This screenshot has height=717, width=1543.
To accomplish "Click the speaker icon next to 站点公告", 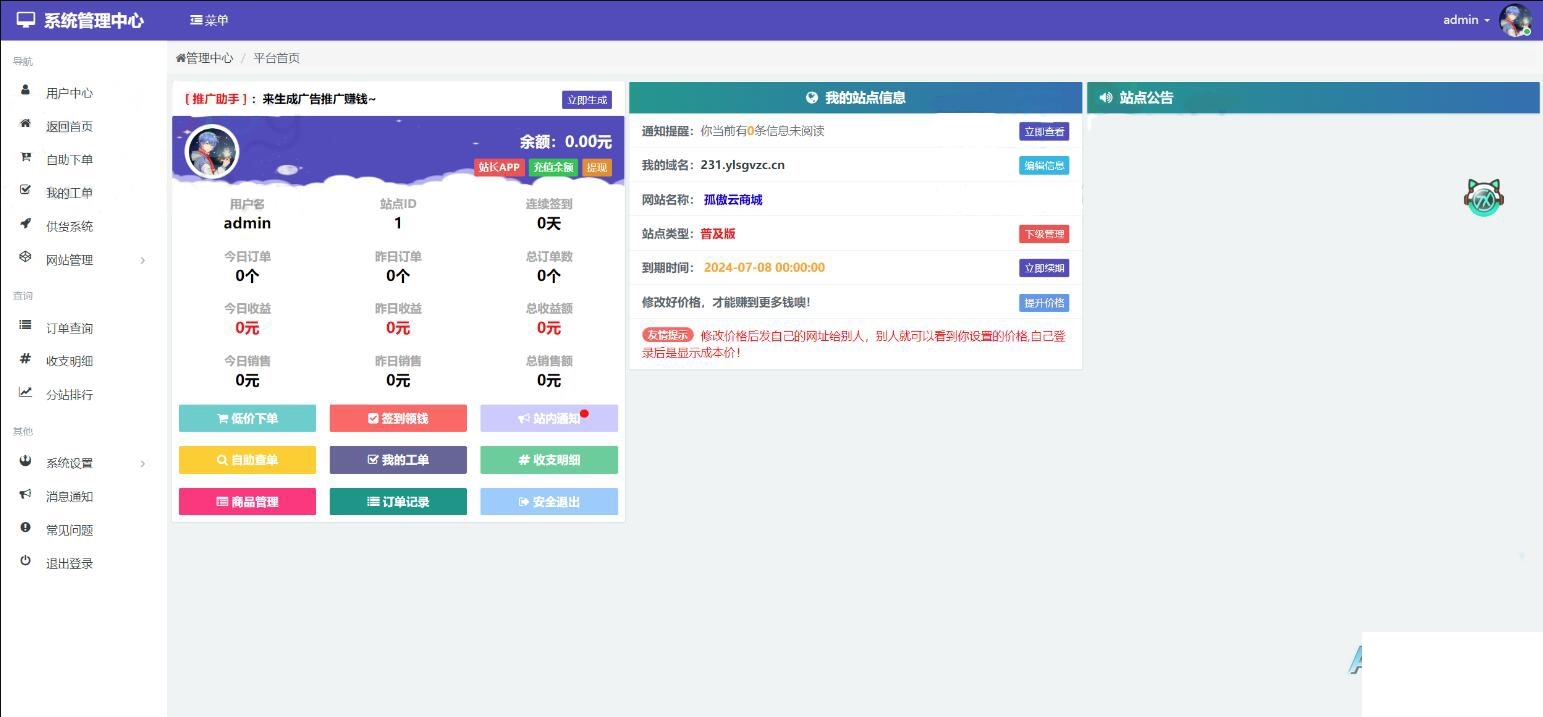I will pyautogui.click(x=1105, y=98).
